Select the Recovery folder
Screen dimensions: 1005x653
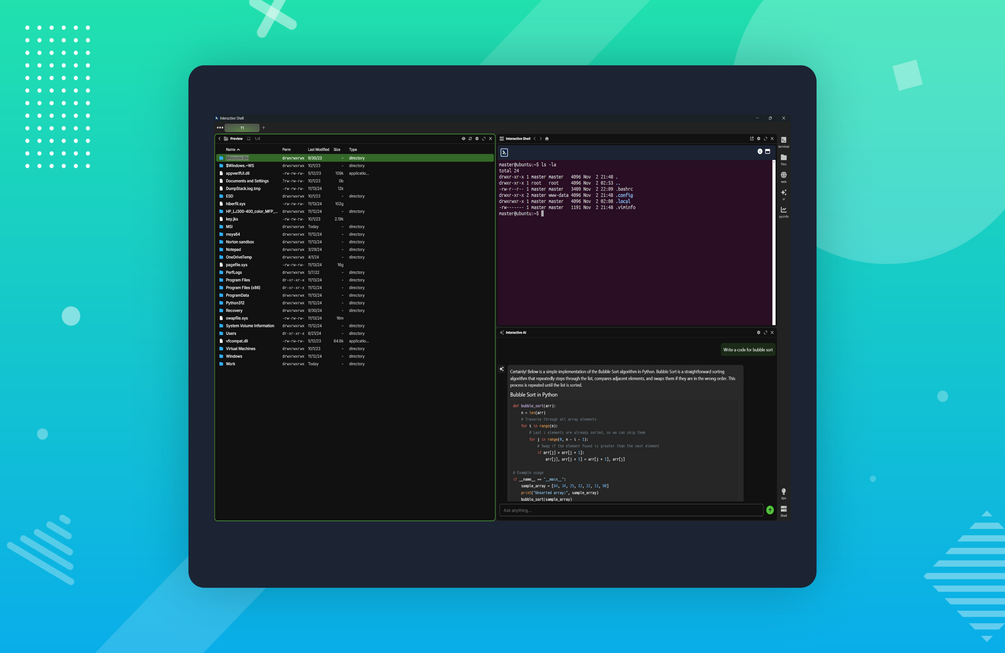(x=354, y=311)
